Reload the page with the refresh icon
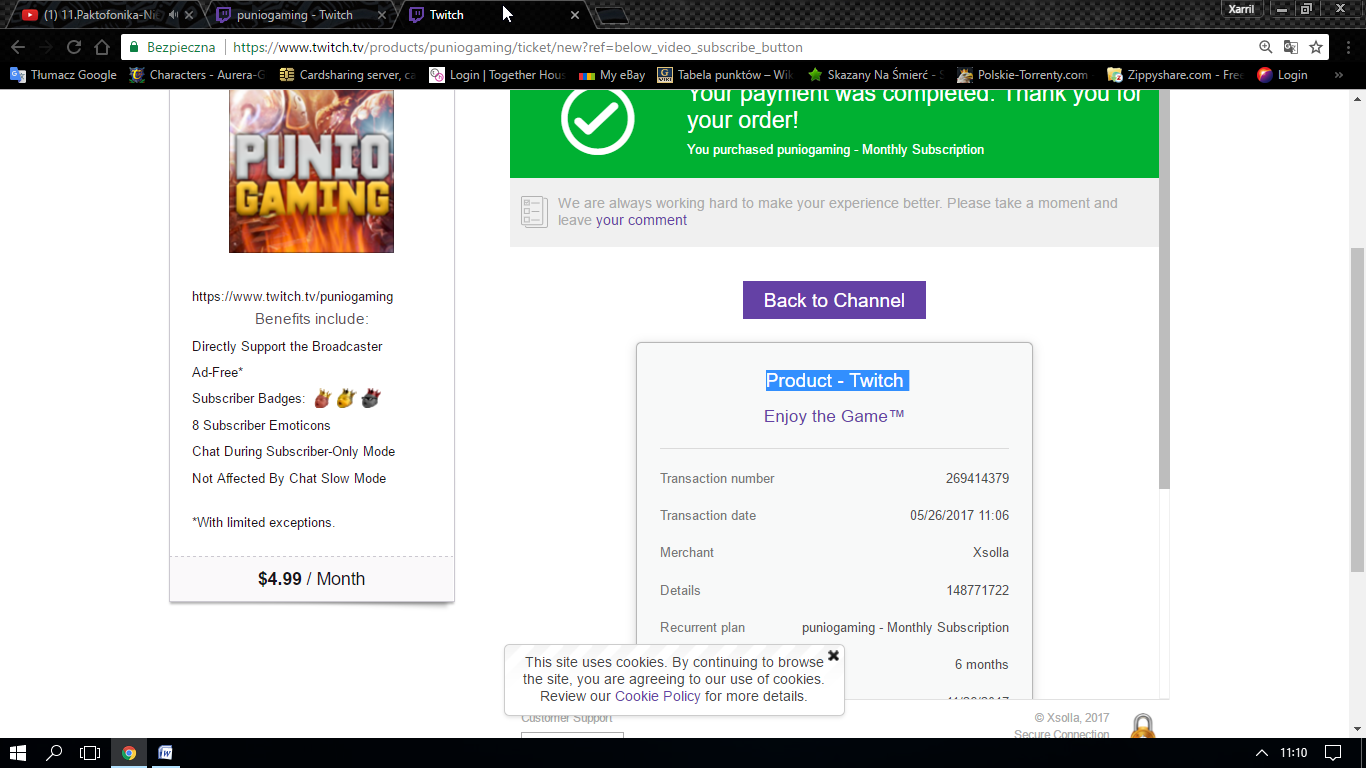The height and width of the screenshot is (768, 1366). point(73,47)
